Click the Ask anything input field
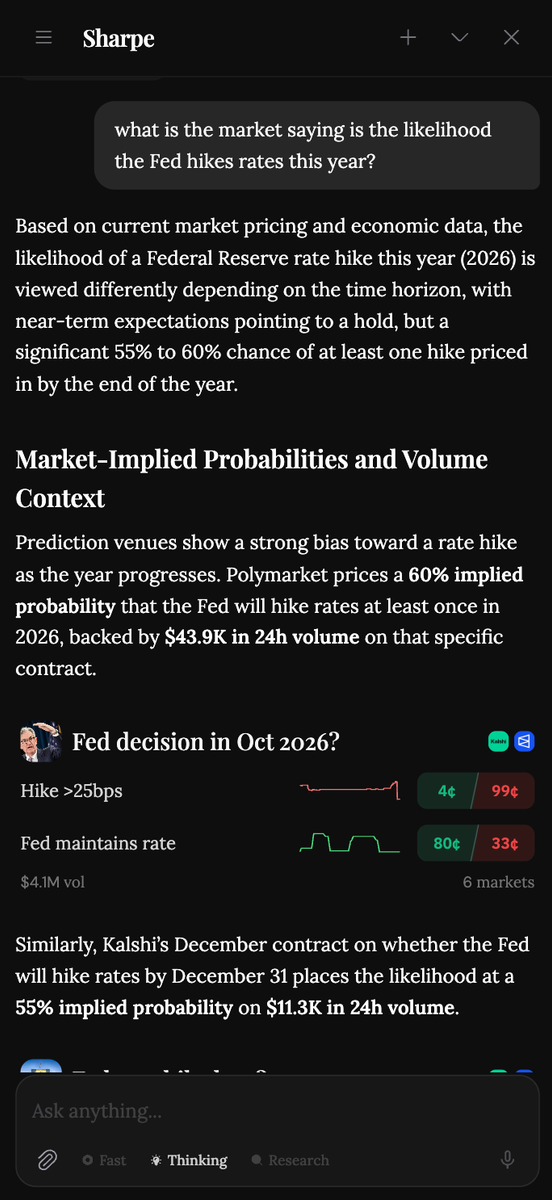The width and height of the screenshot is (552, 1200). (276, 1111)
